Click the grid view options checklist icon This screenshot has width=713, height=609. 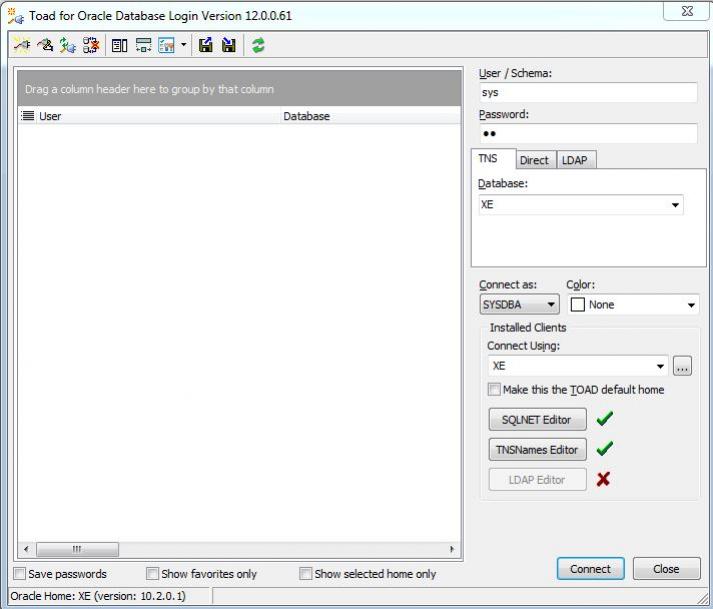click(x=166, y=45)
